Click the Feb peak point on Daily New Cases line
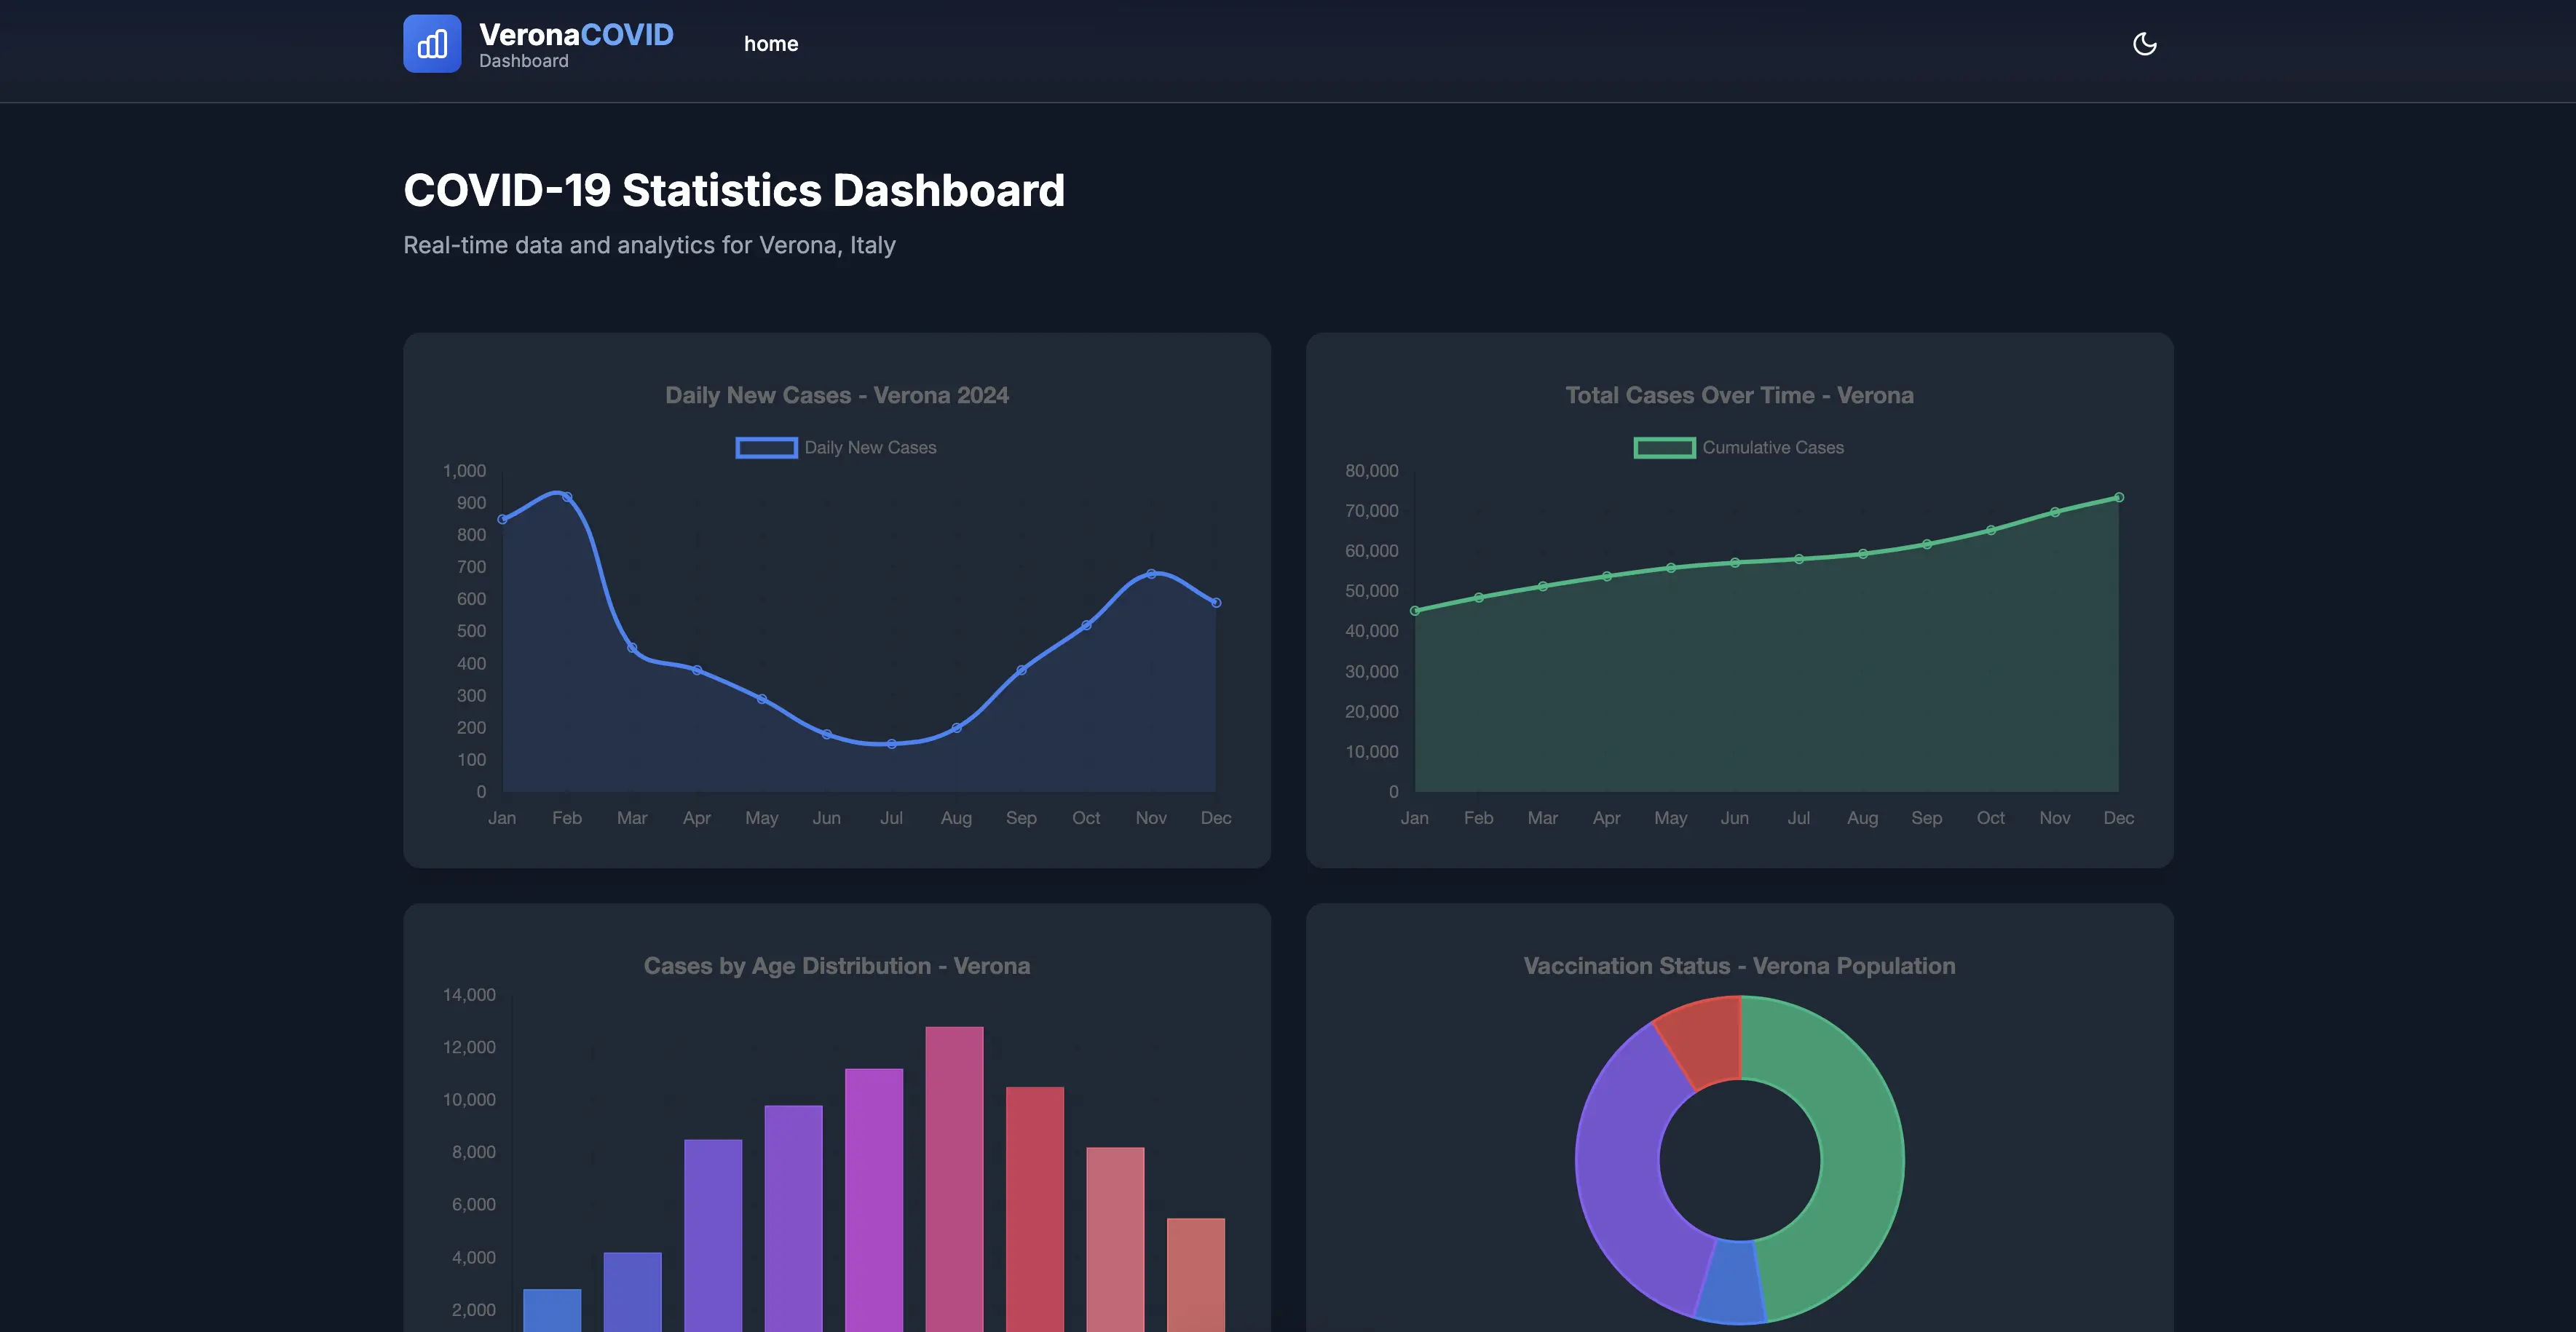 click(x=567, y=497)
